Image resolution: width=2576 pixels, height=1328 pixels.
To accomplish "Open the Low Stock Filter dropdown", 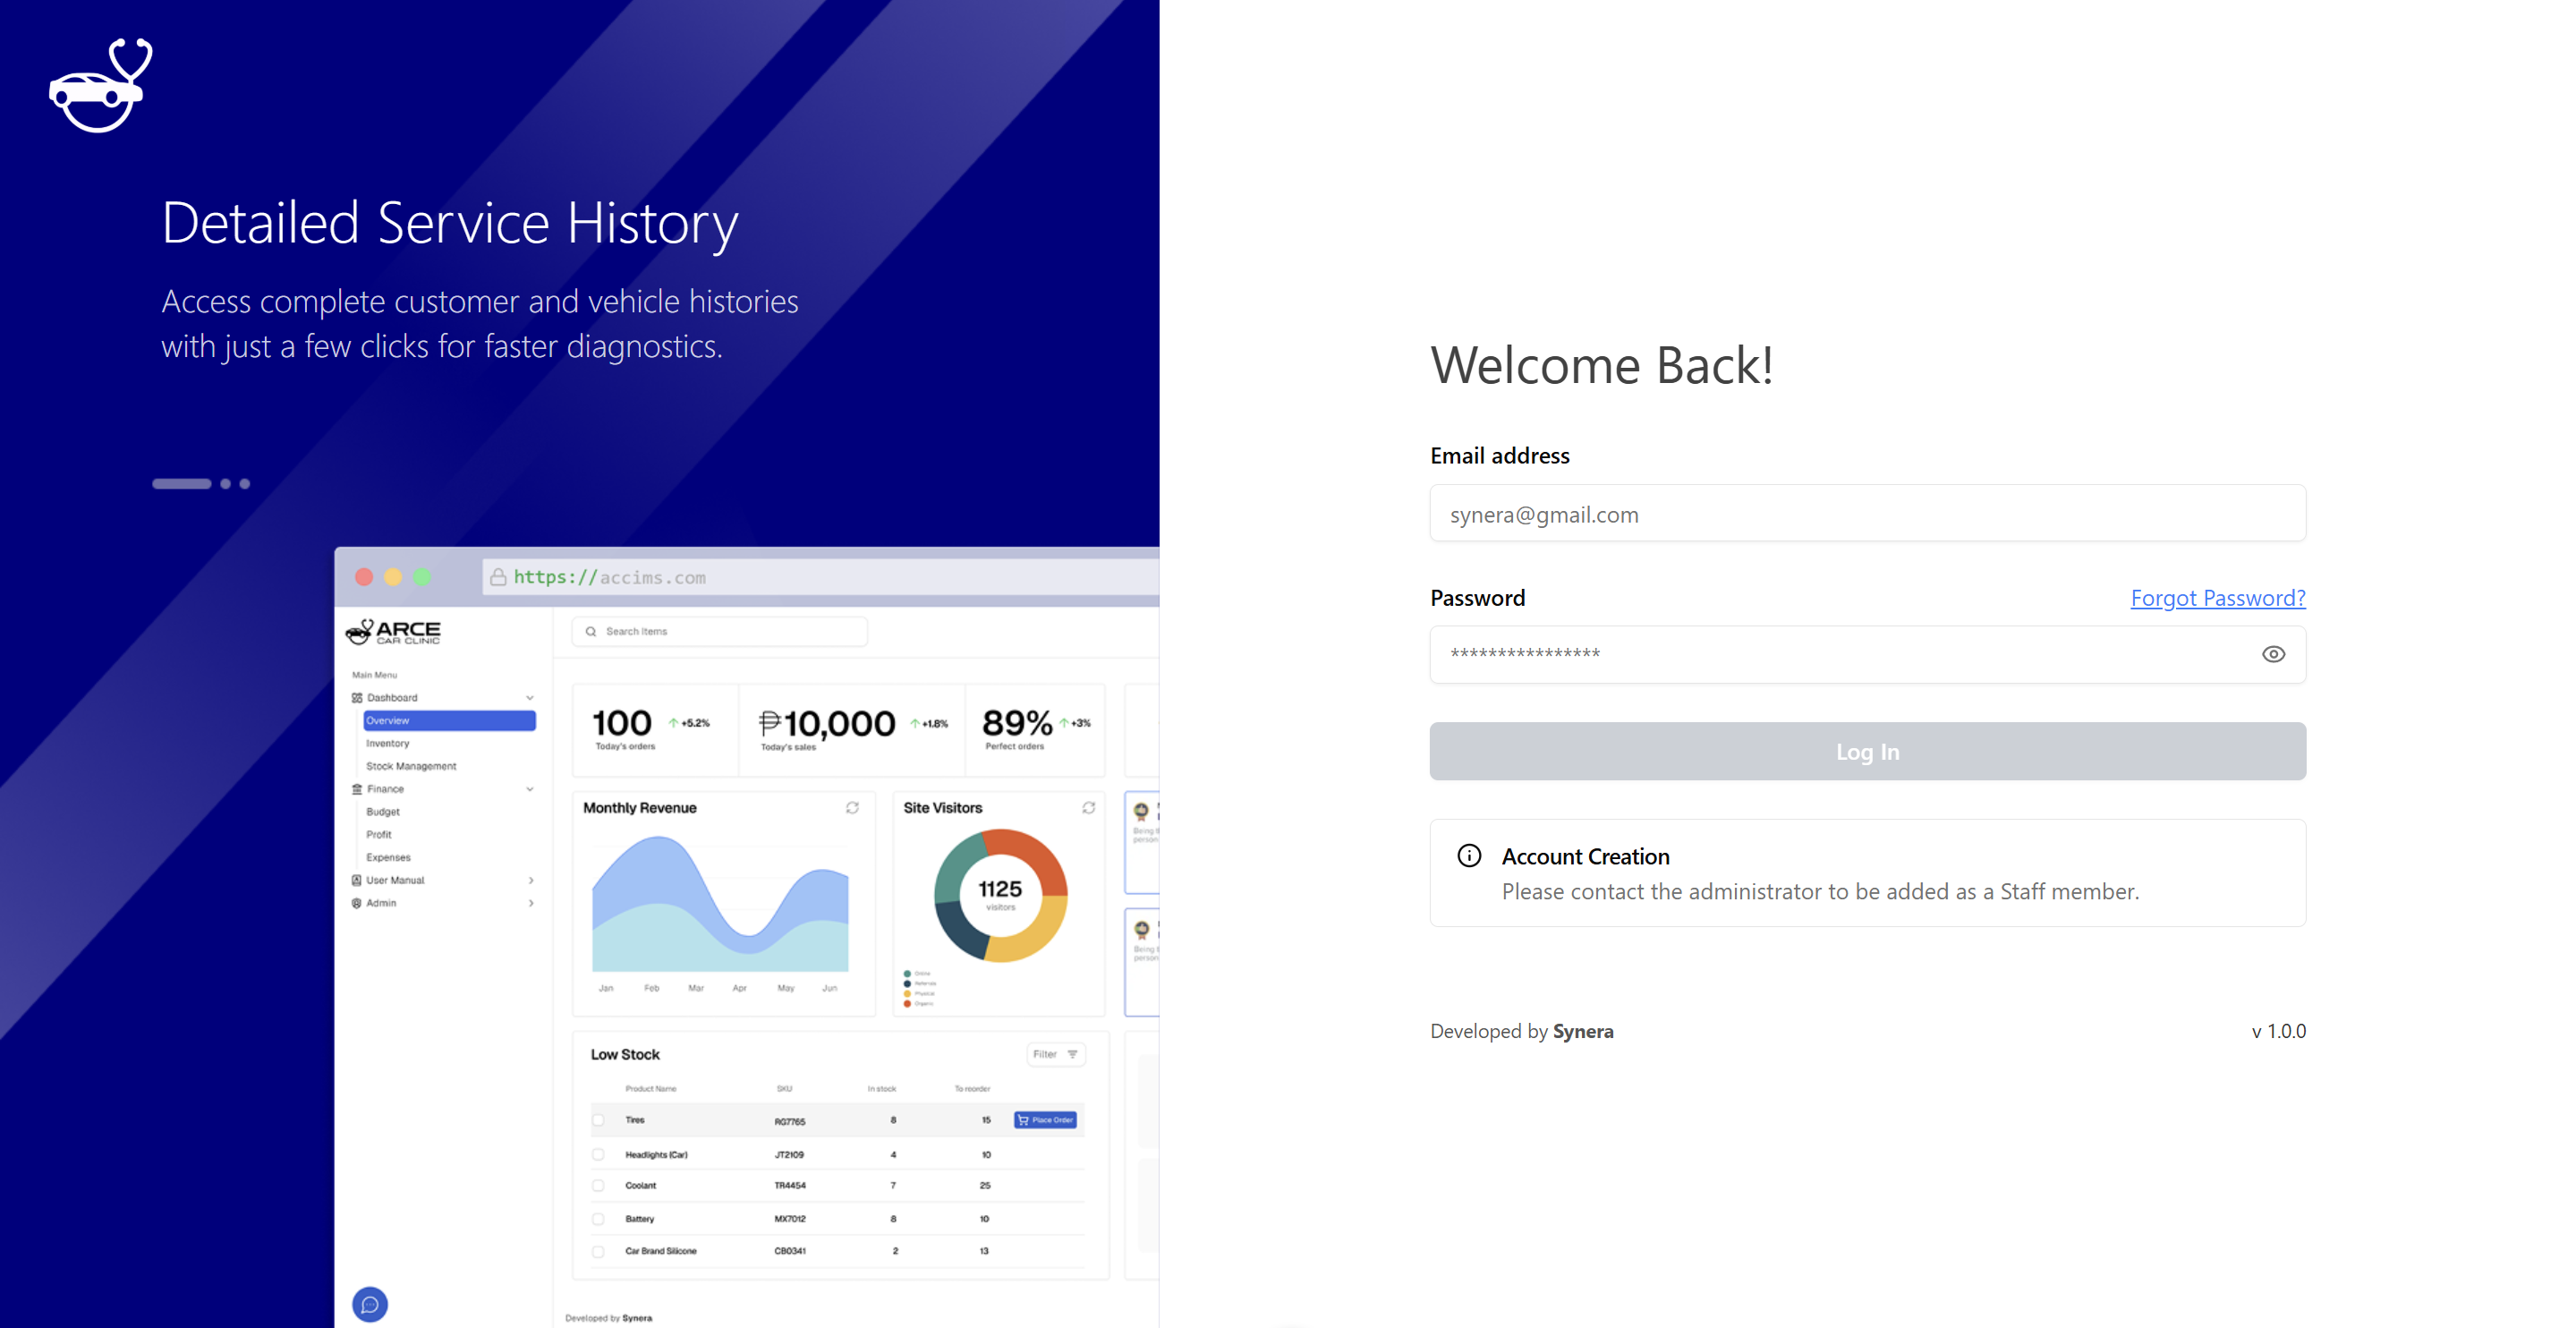I will click(x=1055, y=1054).
